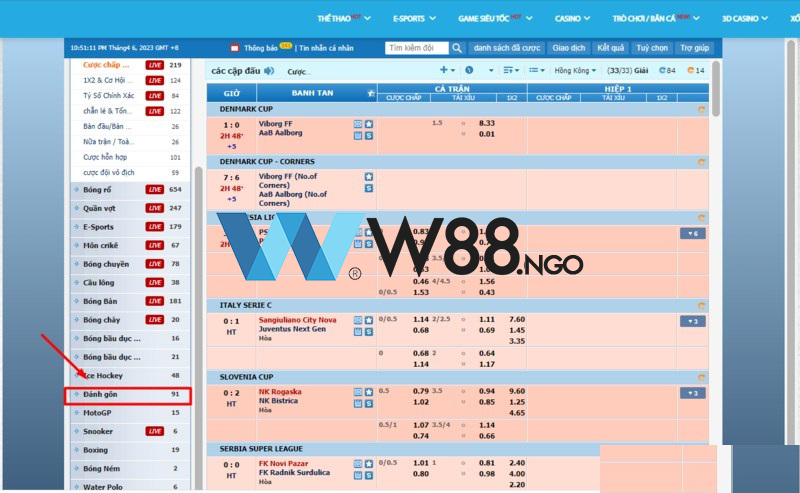The image size is (800, 493).
Task: Open the 3D CASINO top menu
Action: (x=744, y=18)
